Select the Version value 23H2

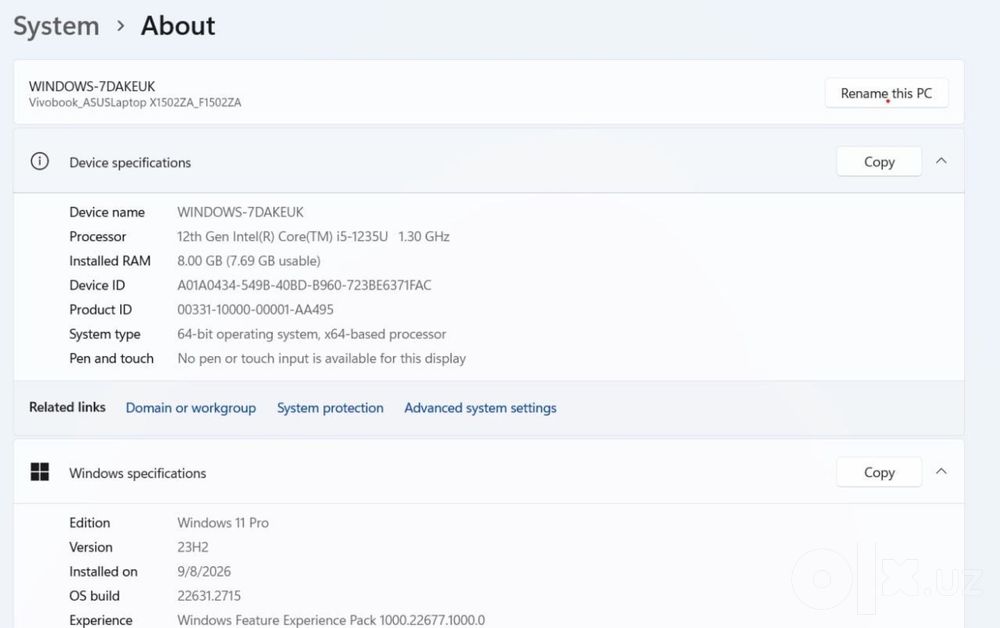point(193,547)
